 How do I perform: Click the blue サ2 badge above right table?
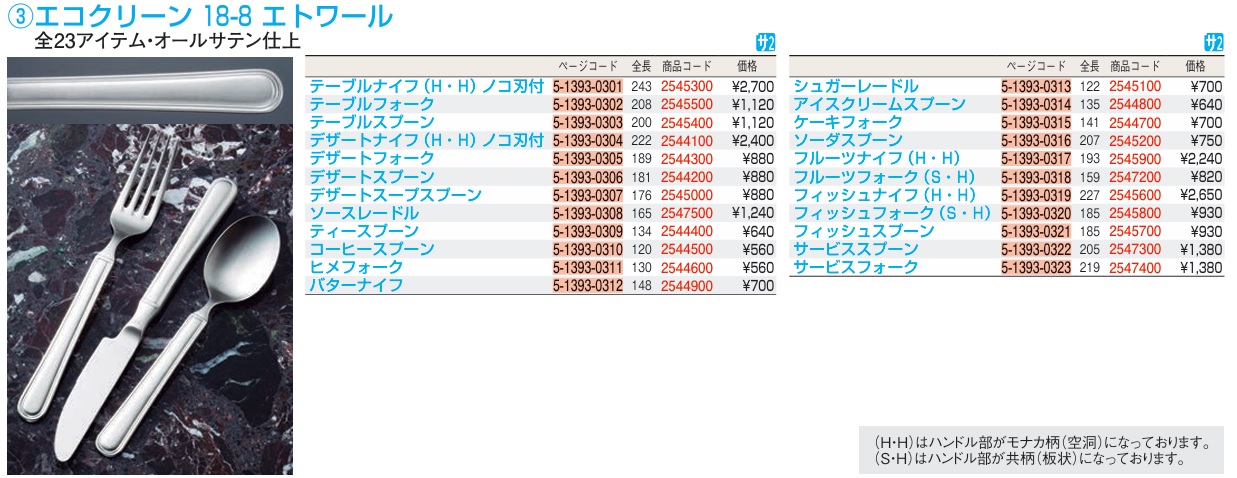1213,43
